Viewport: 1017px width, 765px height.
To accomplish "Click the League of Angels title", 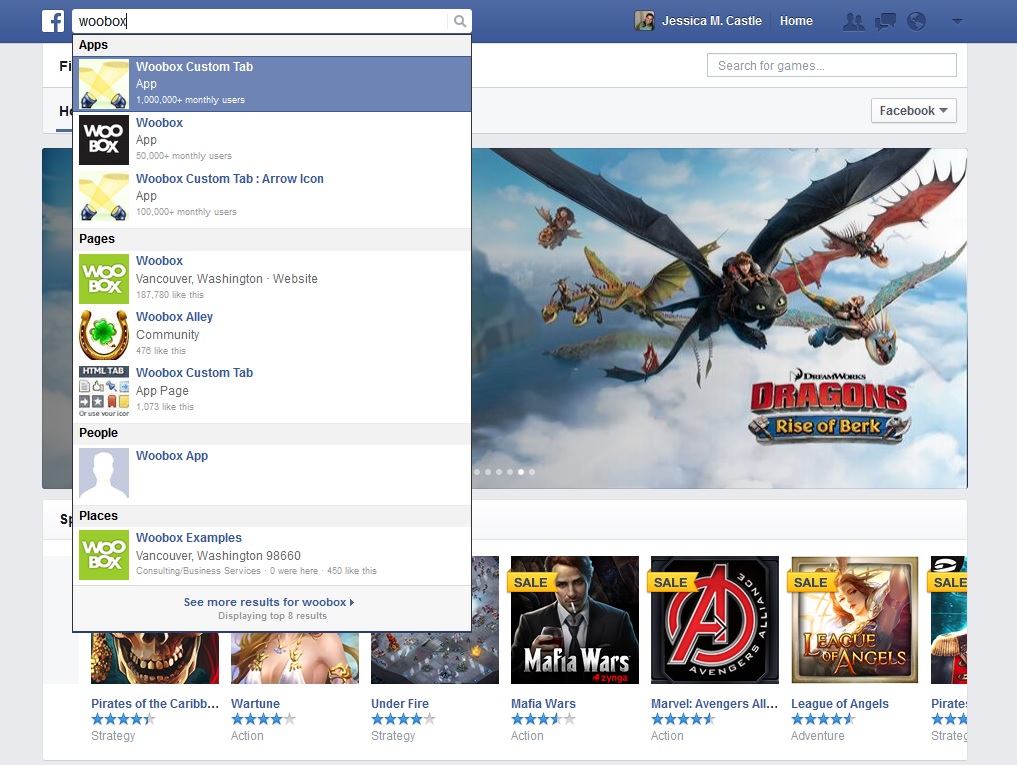I will [x=839, y=703].
